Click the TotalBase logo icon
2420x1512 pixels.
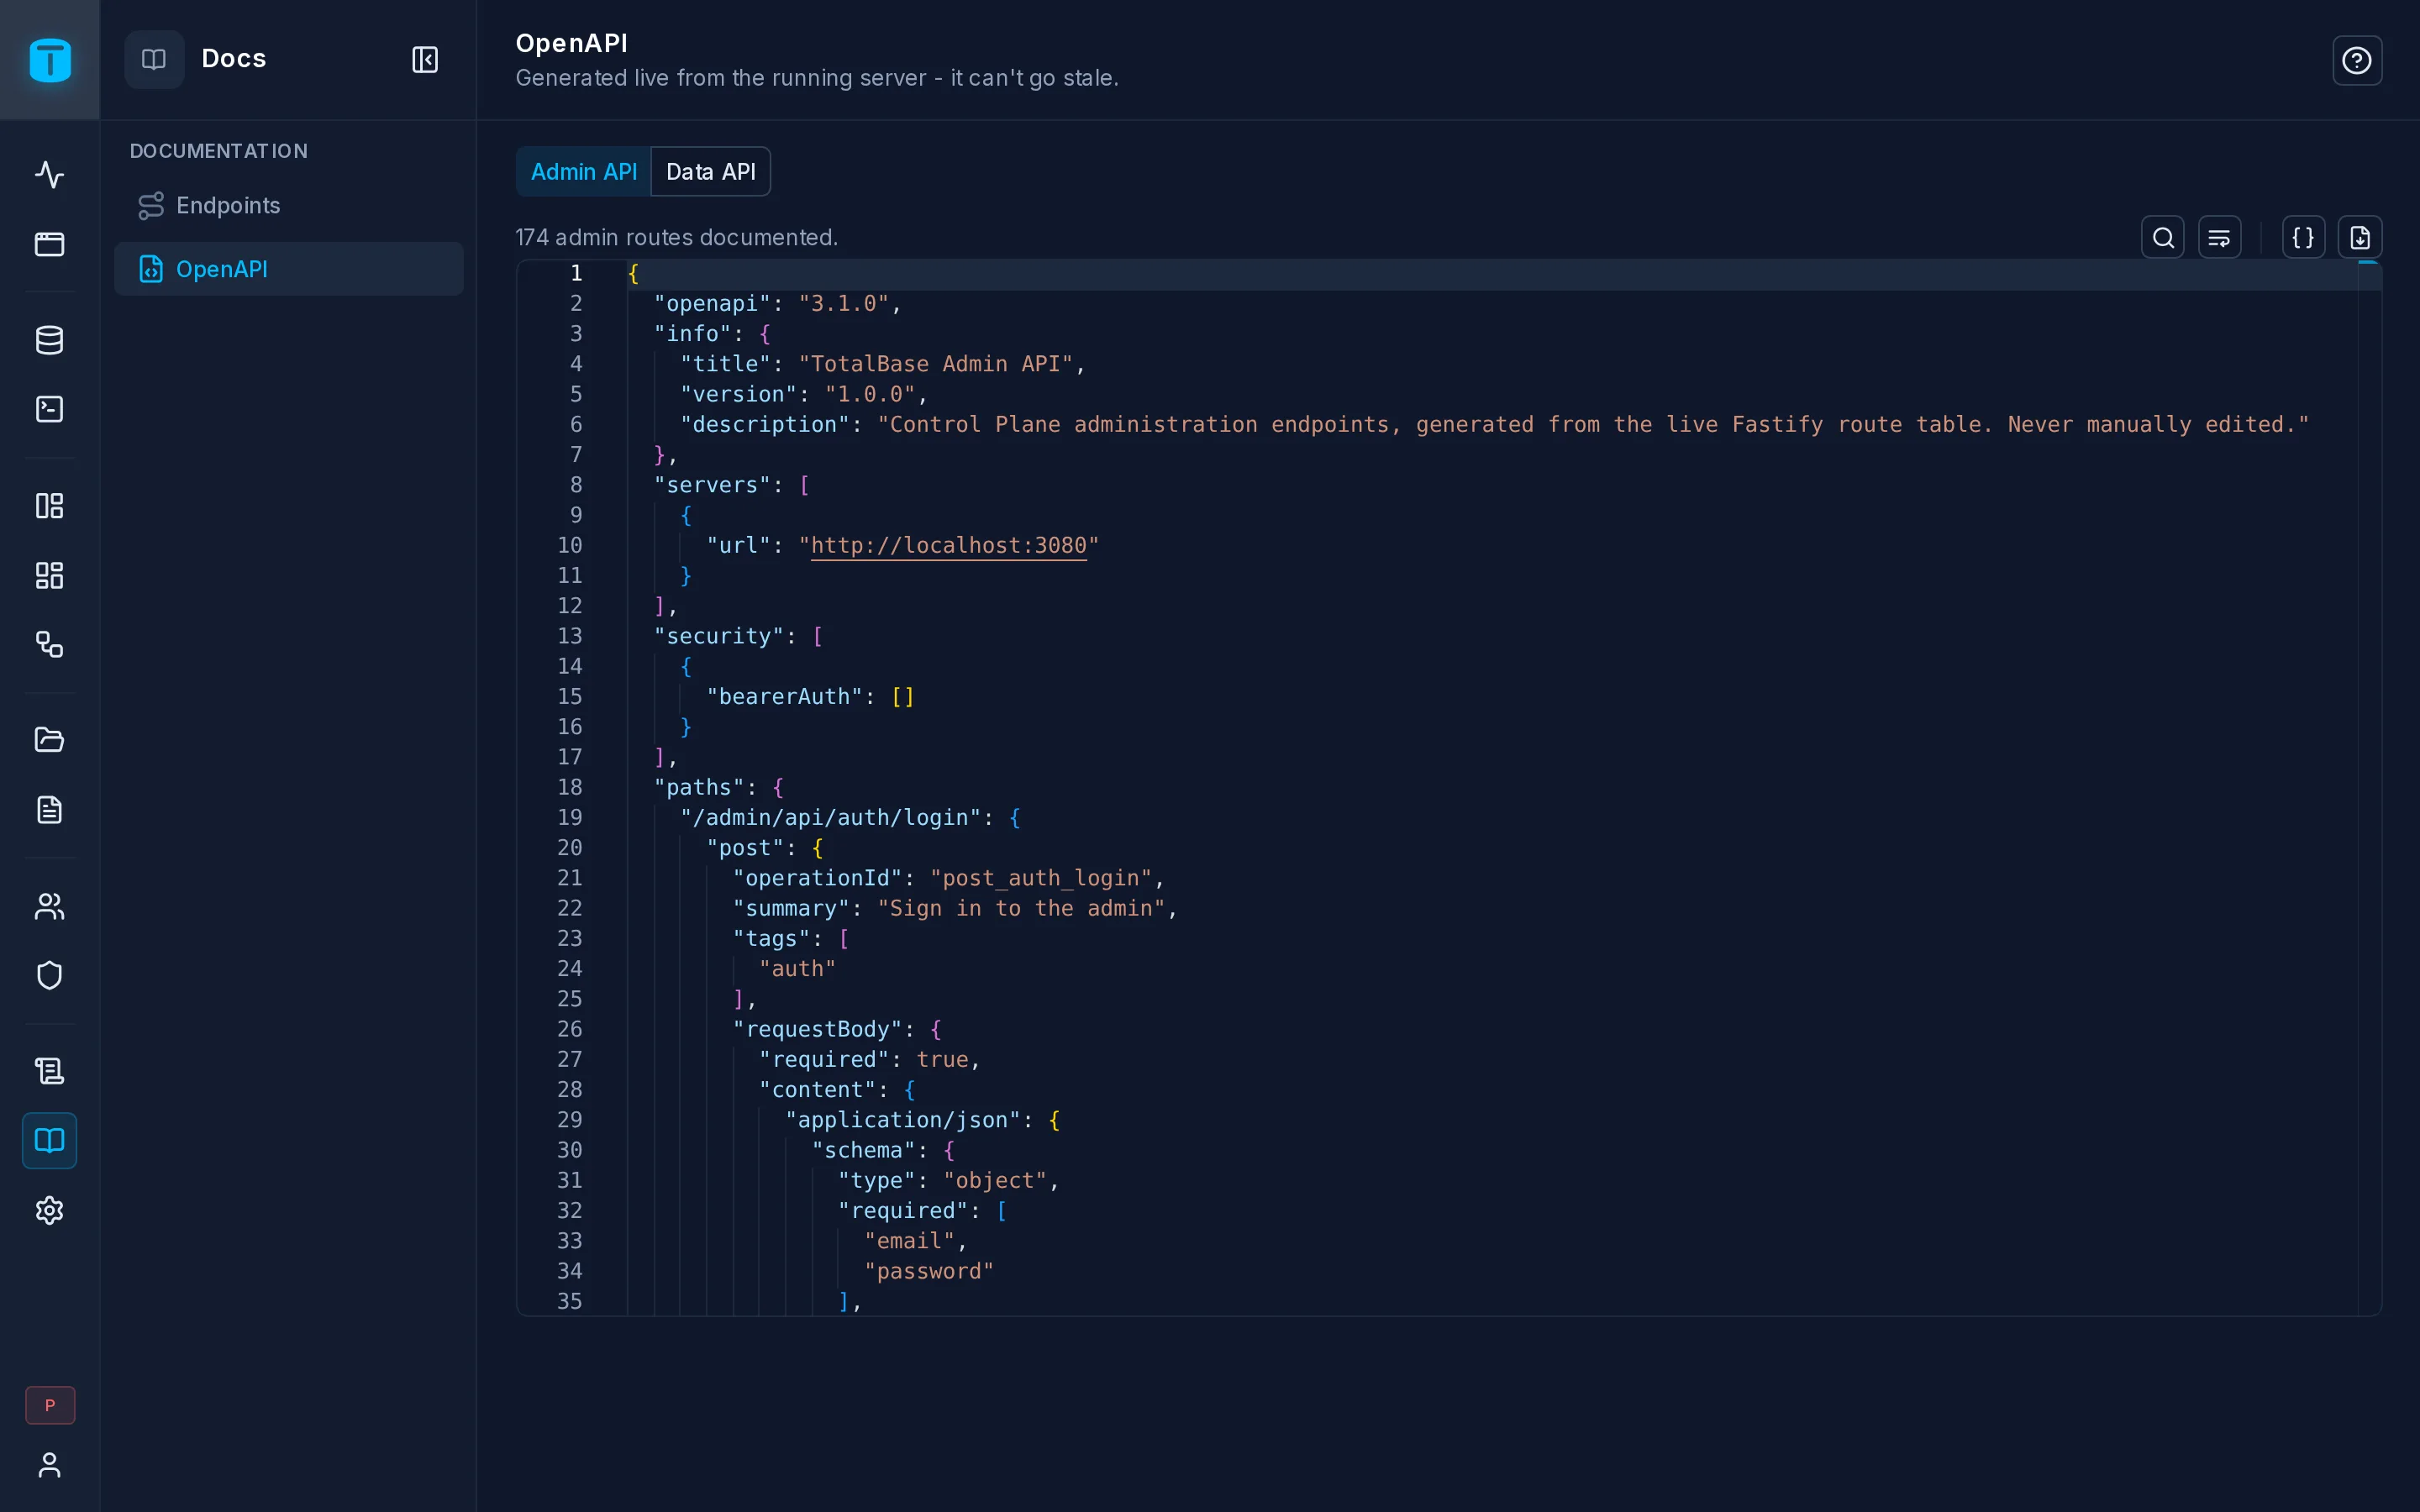[x=50, y=60]
